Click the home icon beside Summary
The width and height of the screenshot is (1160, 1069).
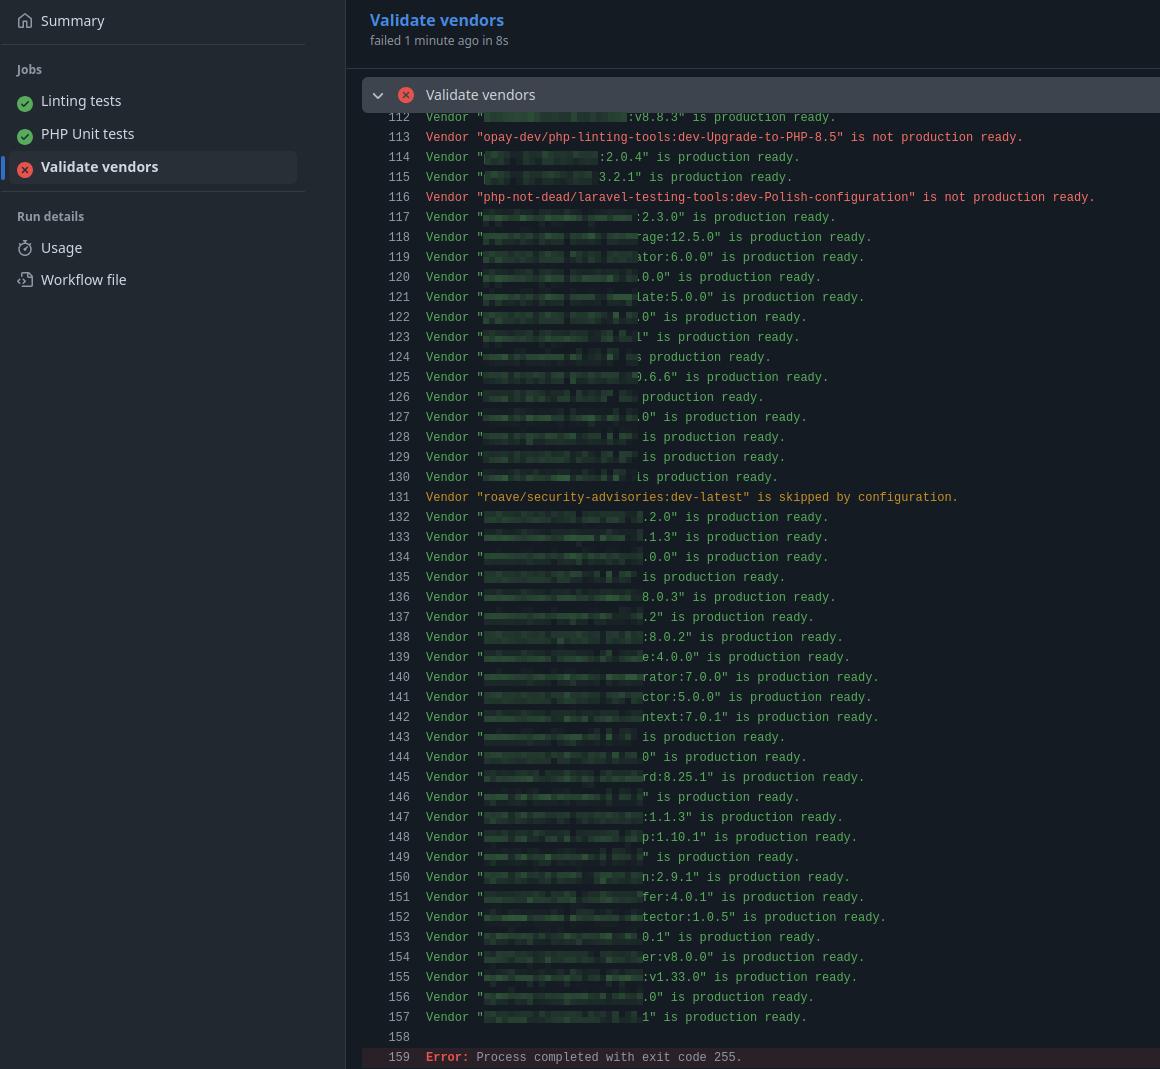point(25,20)
